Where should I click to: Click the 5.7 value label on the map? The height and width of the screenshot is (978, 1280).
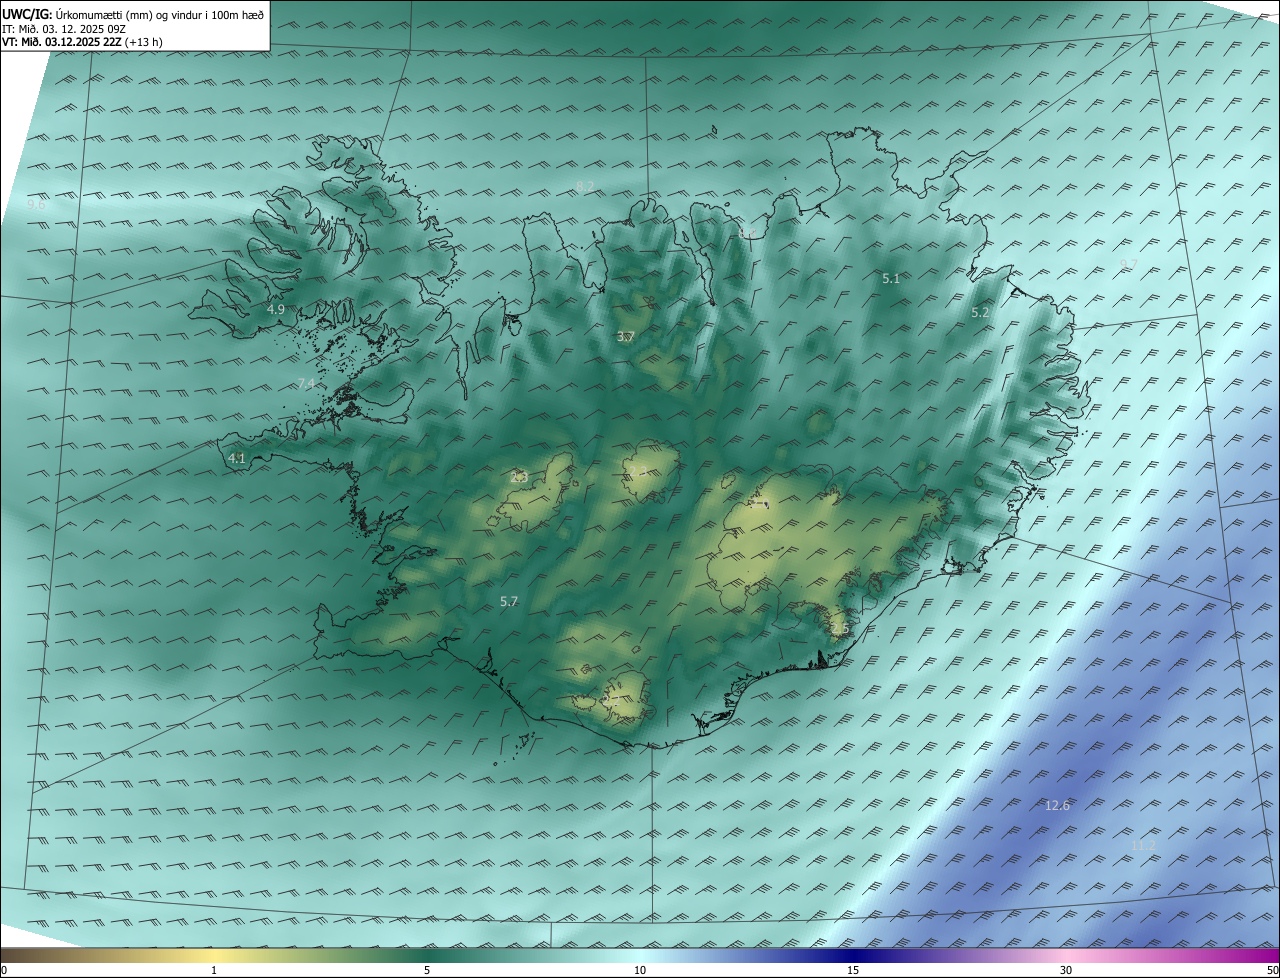pyautogui.click(x=509, y=601)
